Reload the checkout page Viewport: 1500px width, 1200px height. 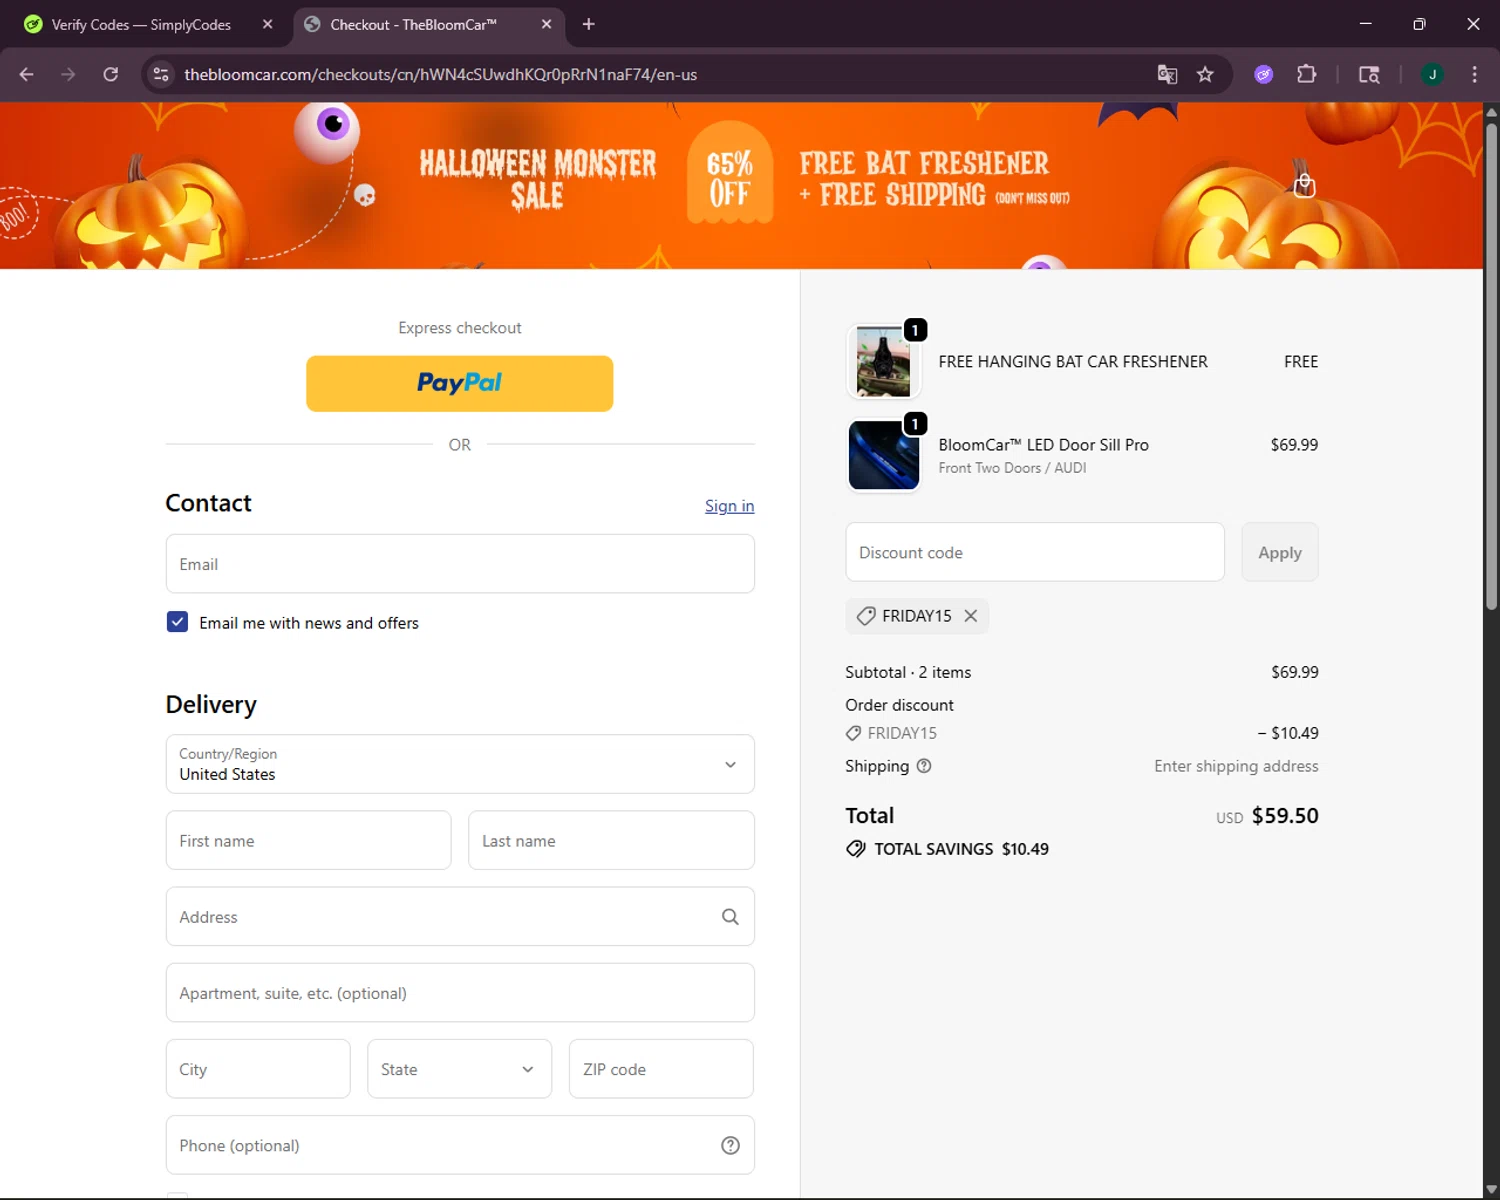point(111,75)
